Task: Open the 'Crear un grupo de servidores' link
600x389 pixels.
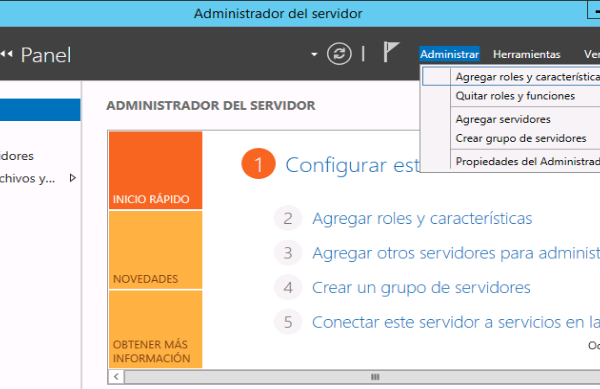Action: click(x=421, y=288)
